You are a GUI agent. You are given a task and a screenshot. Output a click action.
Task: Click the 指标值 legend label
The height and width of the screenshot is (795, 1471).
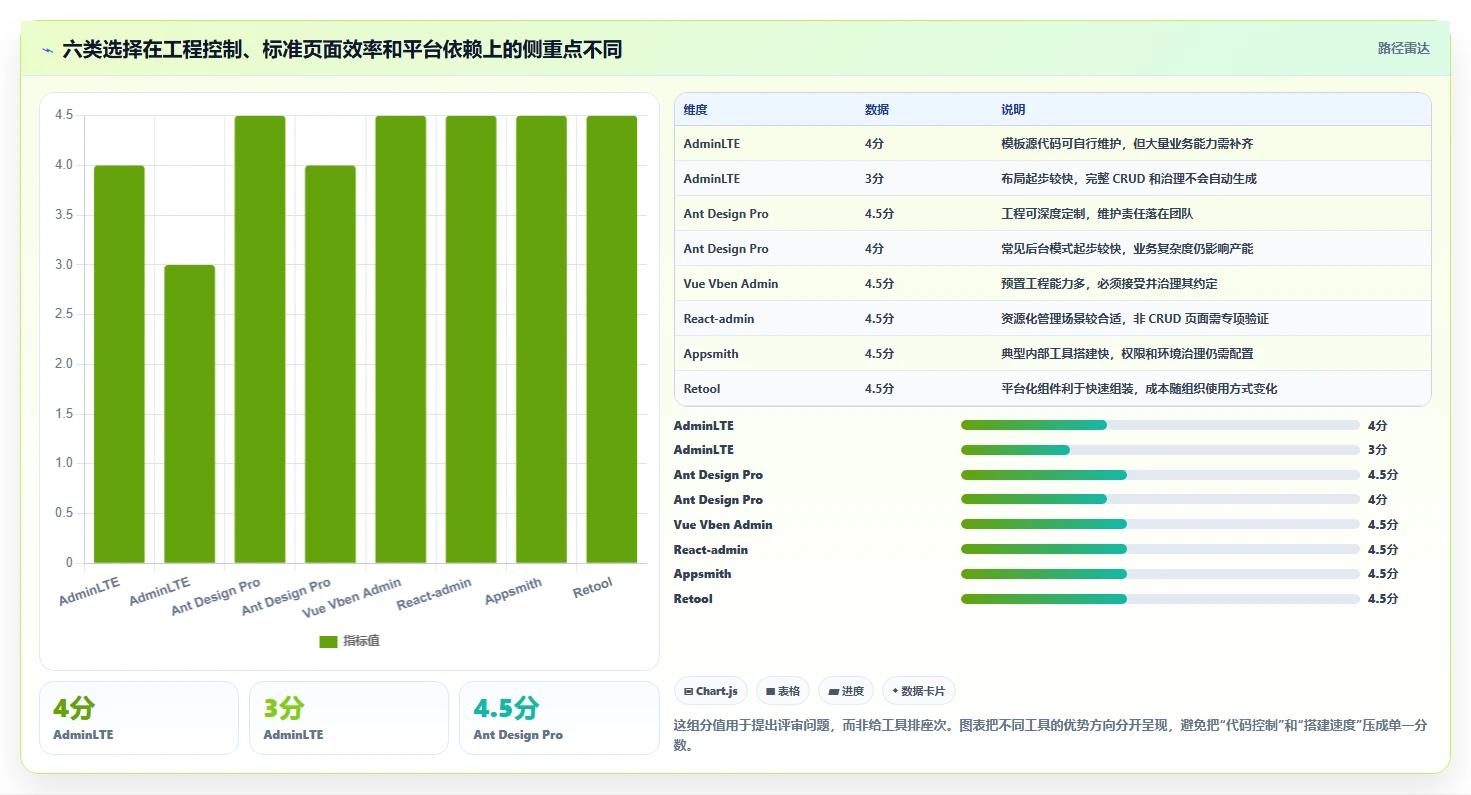pyautogui.click(x=361, y=641)
